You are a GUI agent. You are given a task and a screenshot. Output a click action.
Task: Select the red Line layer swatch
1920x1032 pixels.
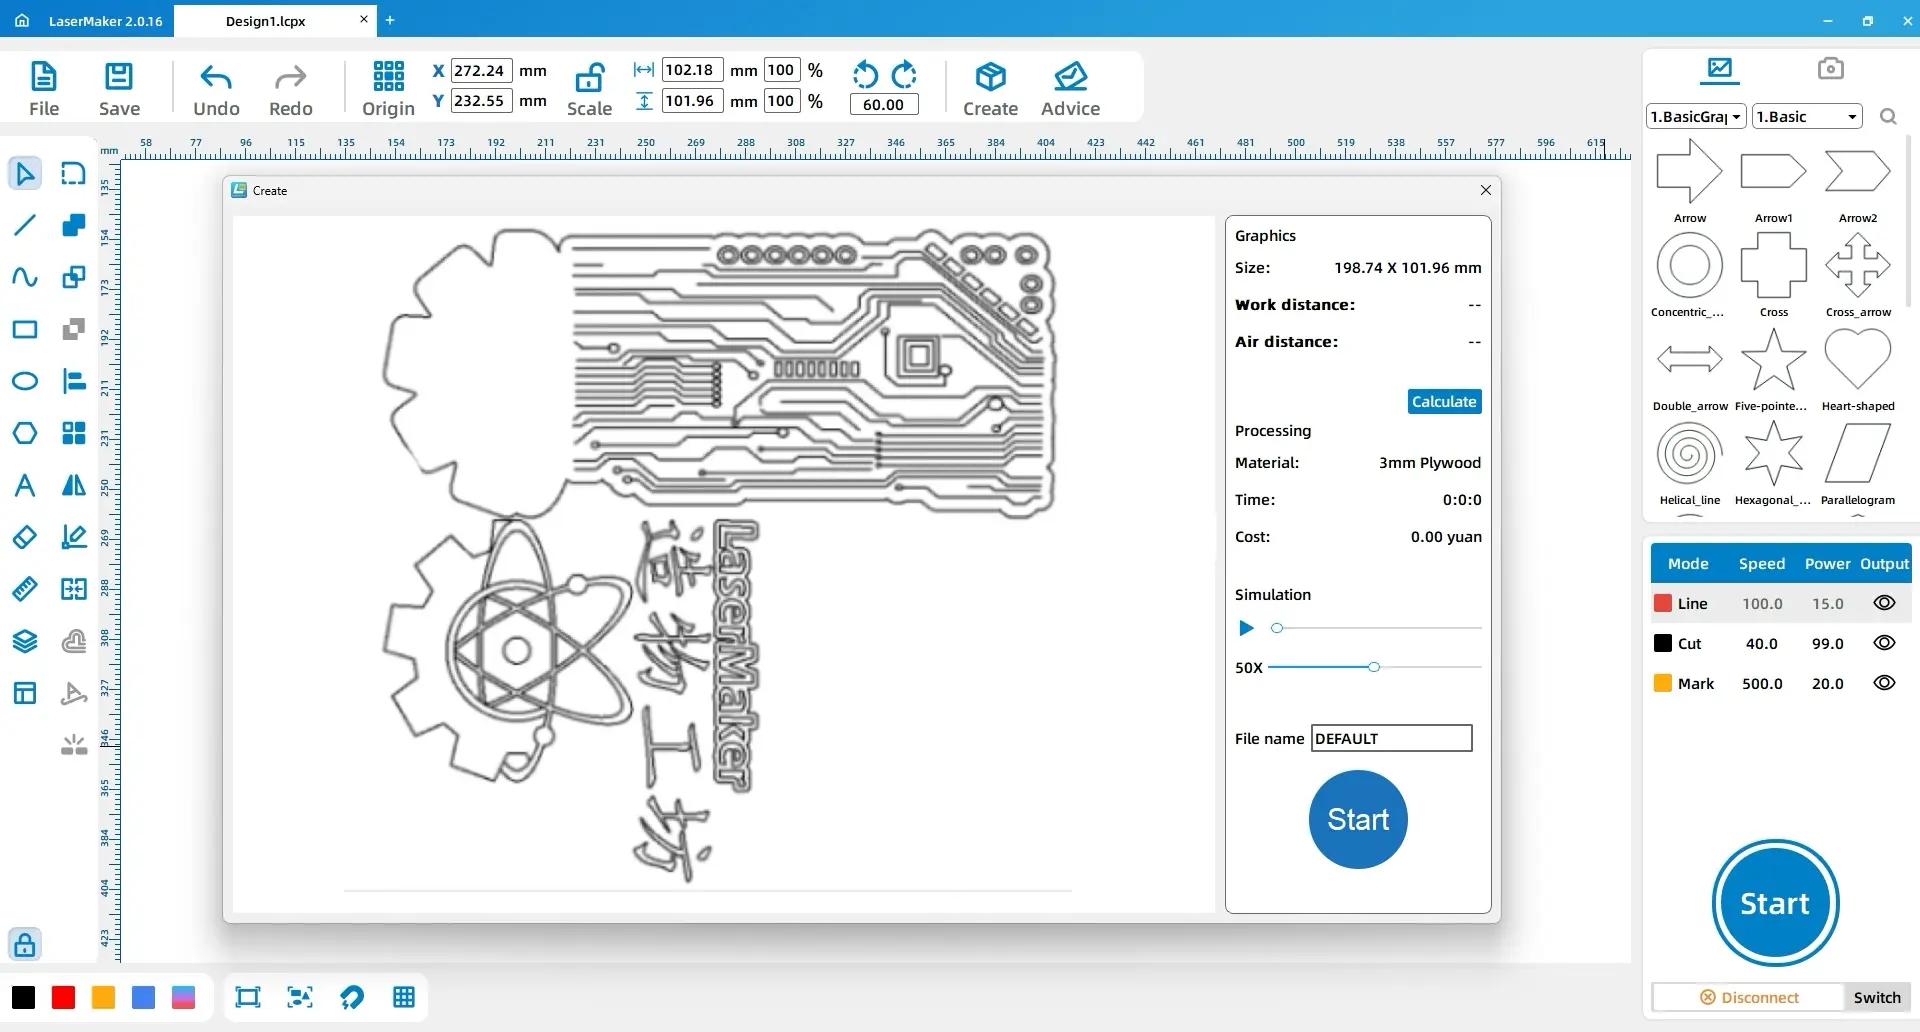(1663, 603)
